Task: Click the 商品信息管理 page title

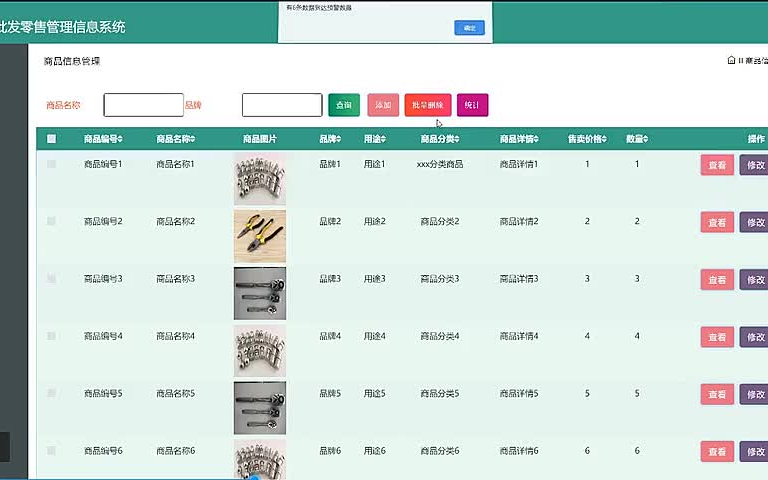Action: 72,61
